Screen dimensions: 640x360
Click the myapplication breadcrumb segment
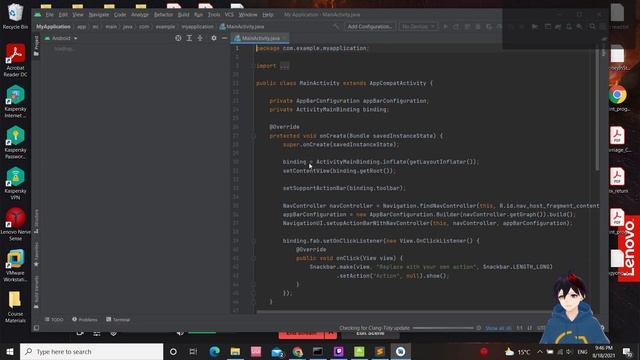198,27
